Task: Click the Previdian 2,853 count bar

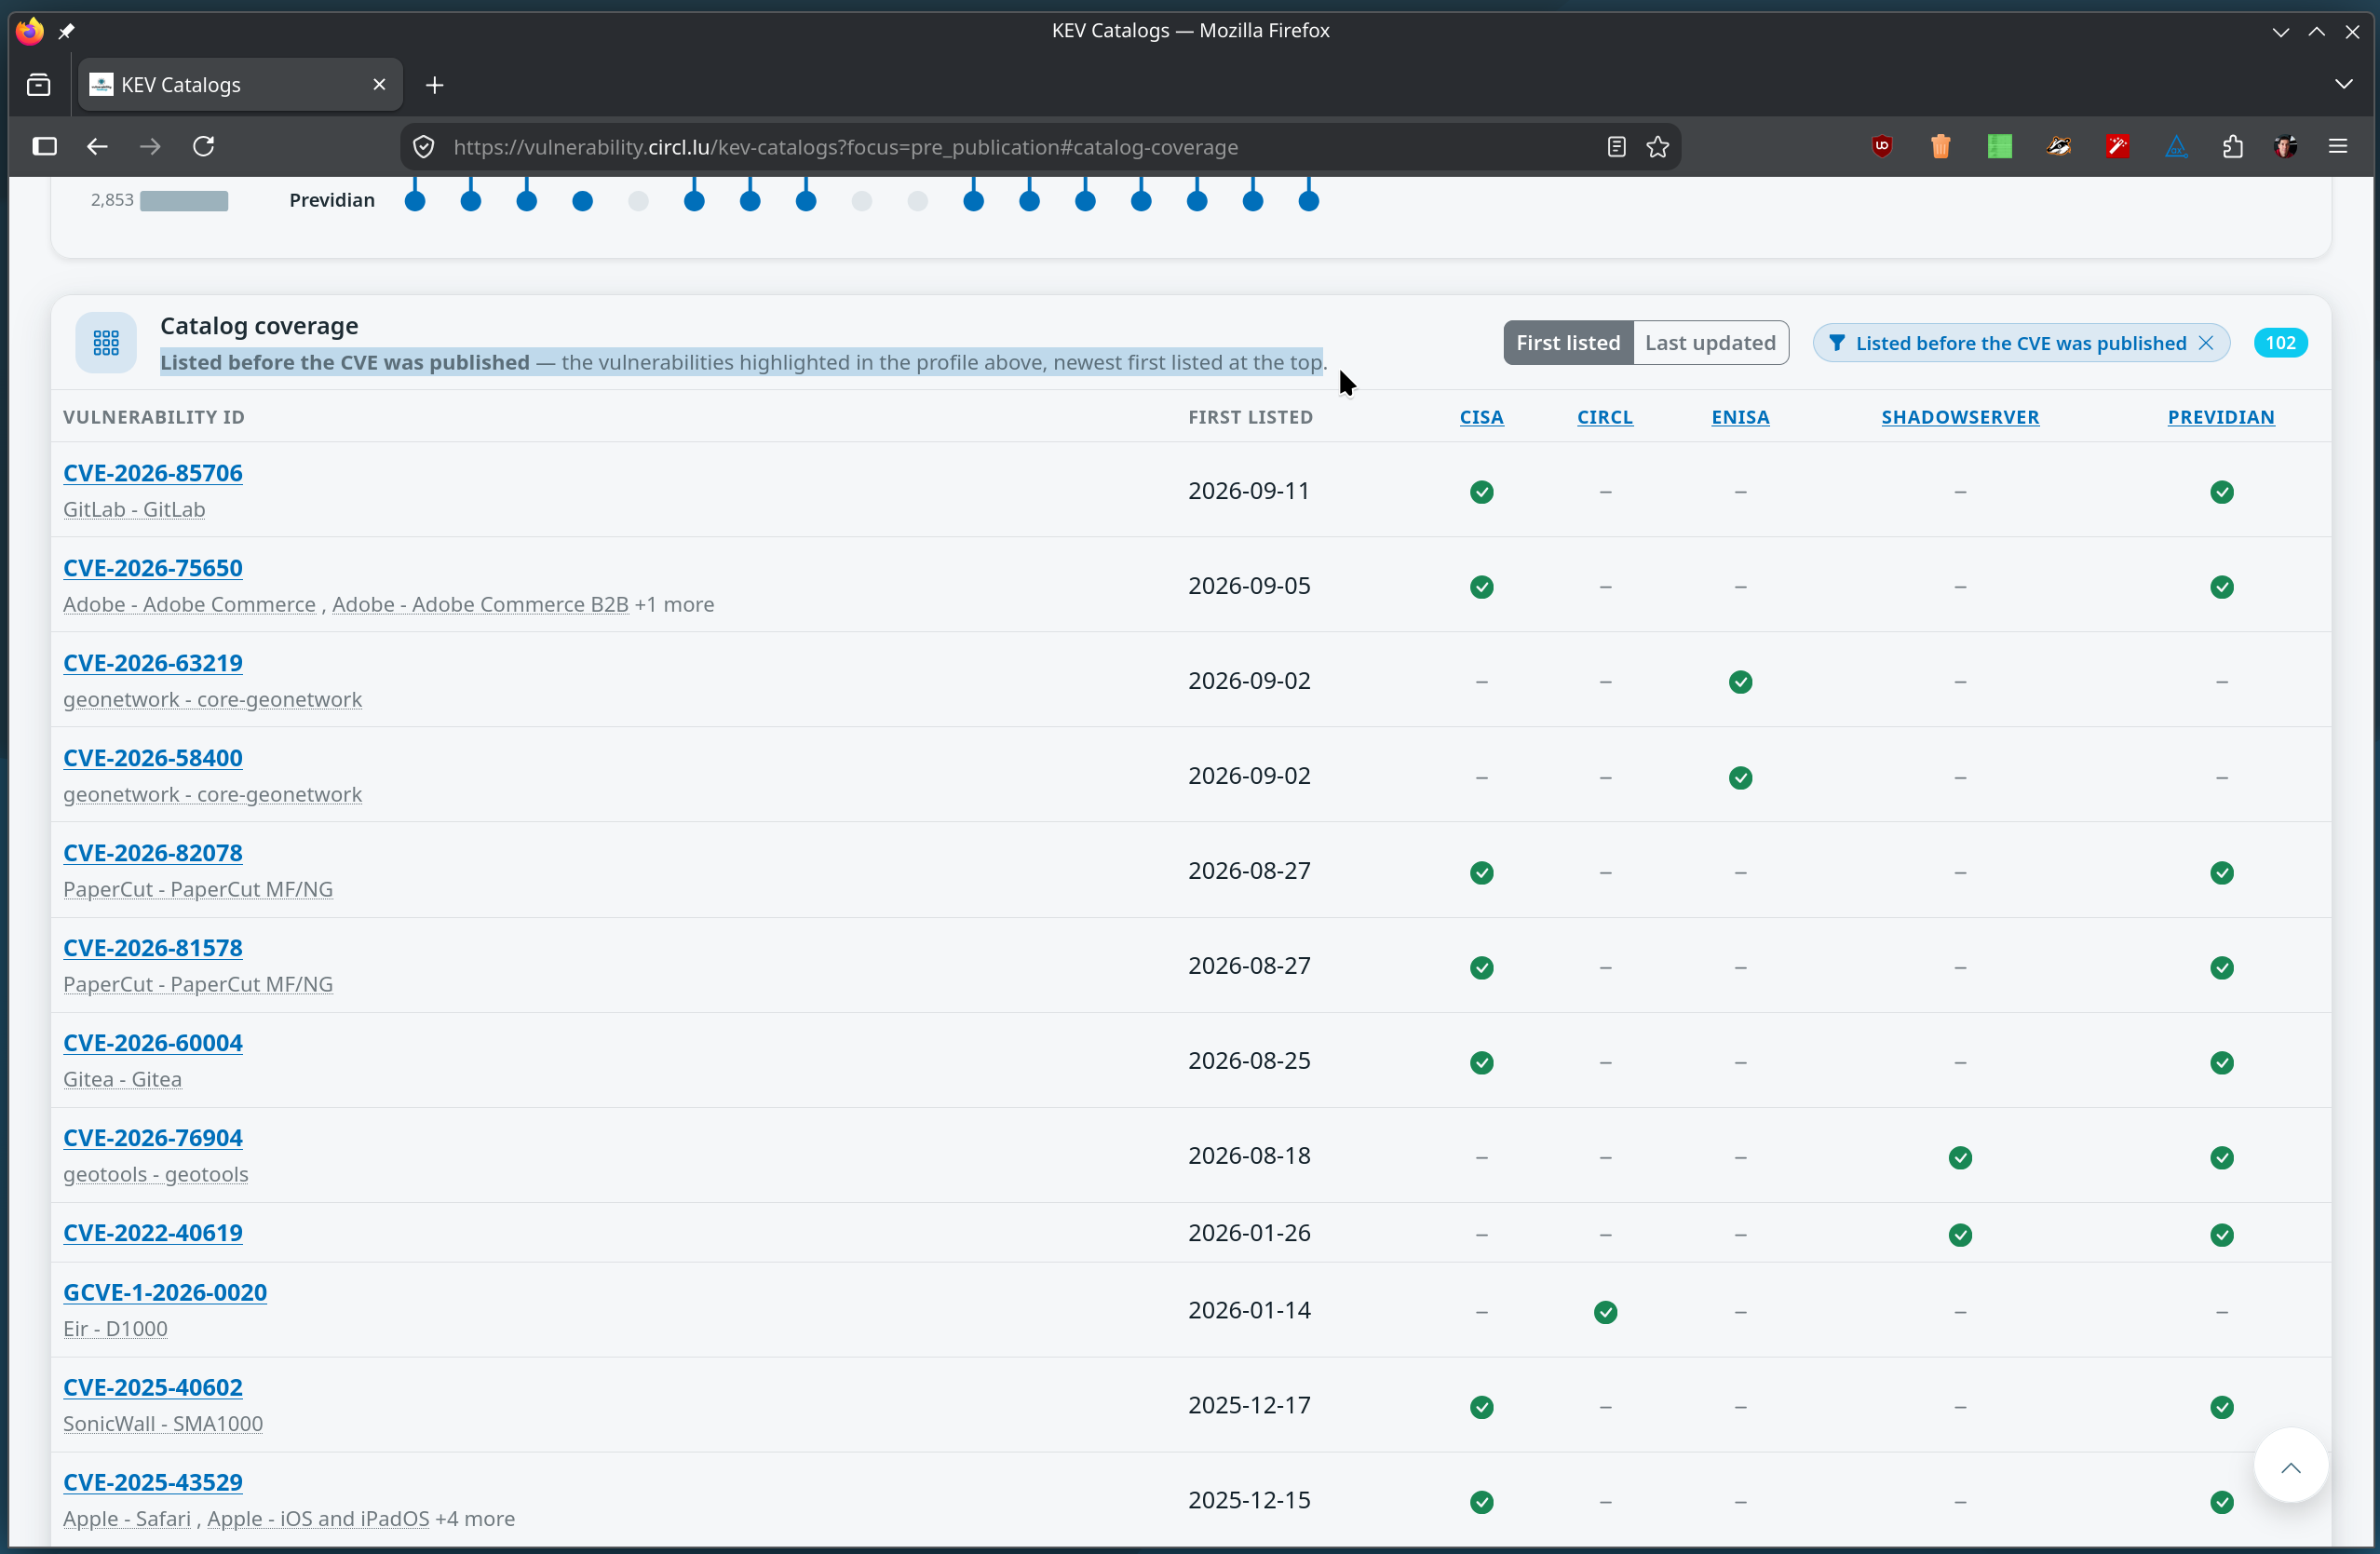Action: click(184, 201)
